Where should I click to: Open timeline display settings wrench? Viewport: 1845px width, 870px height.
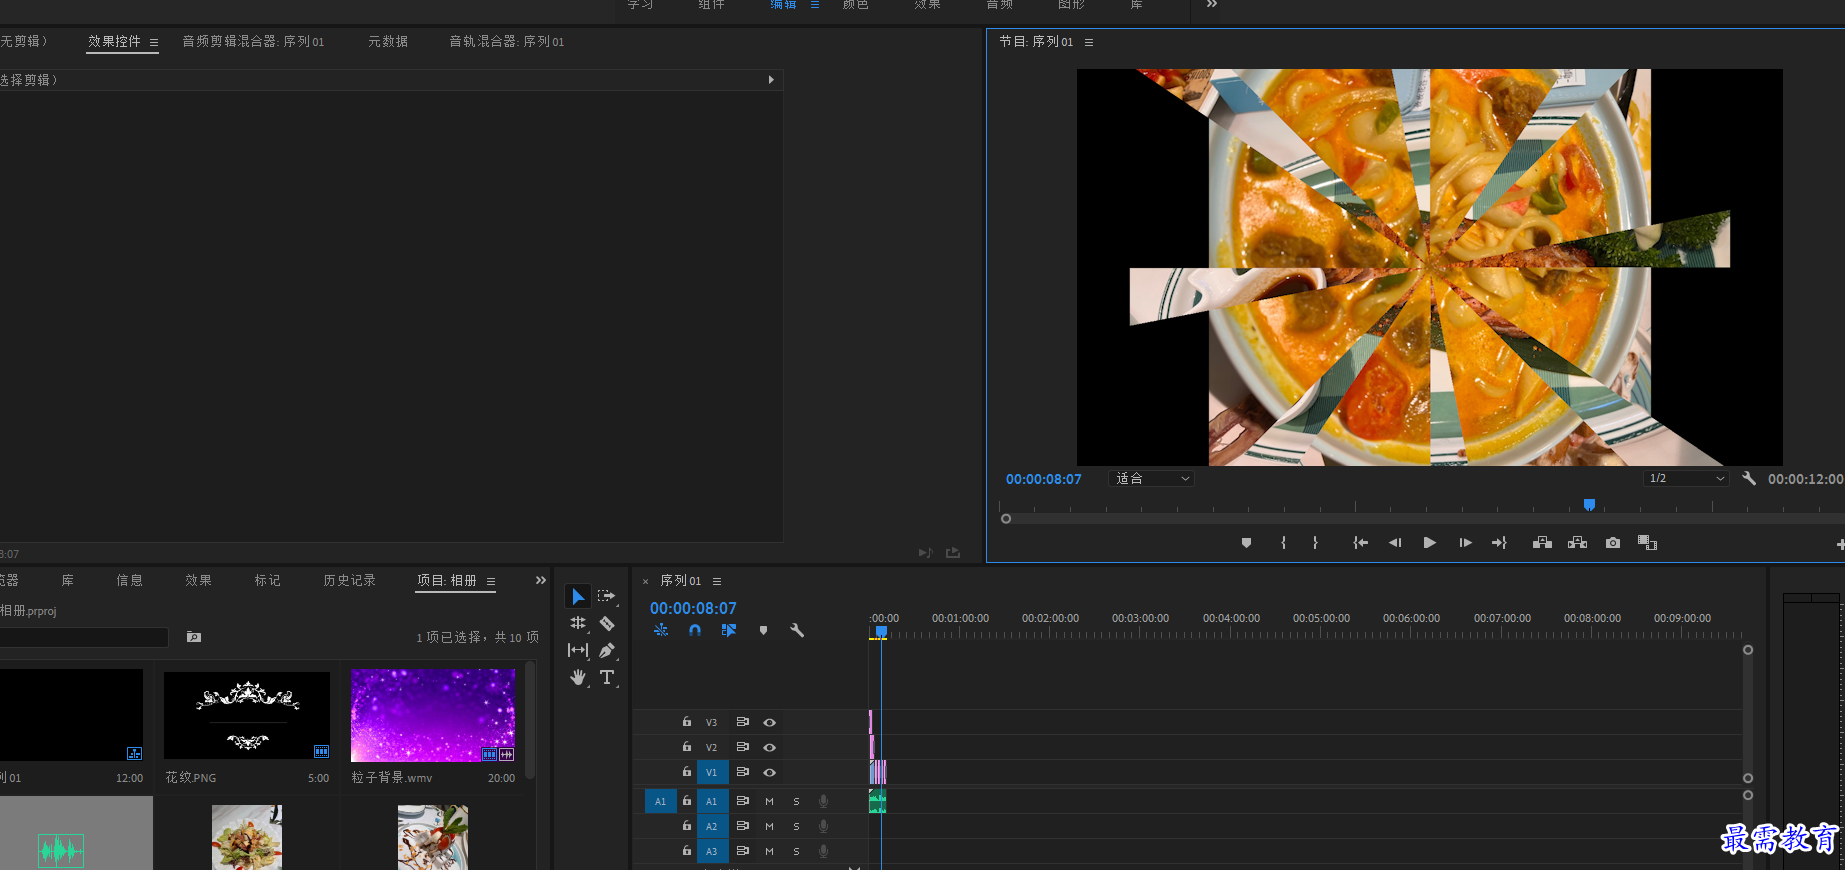tap(797, 630)
